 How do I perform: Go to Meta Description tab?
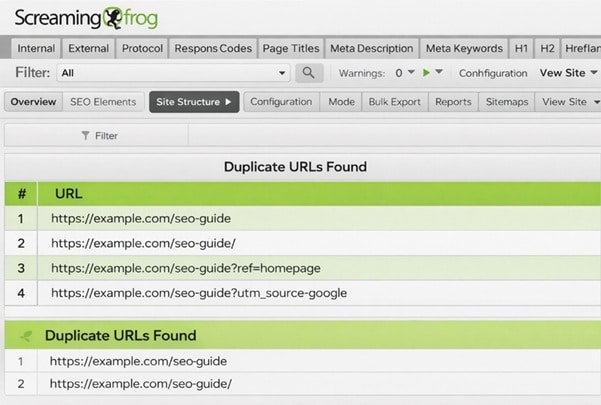pos(372,49)
